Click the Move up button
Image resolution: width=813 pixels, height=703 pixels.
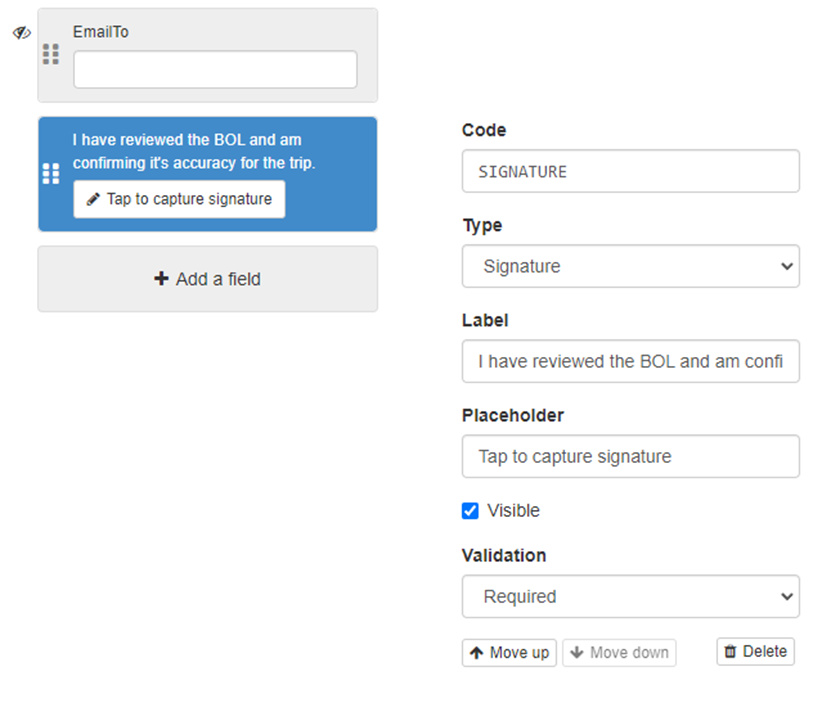coord(509,653)
